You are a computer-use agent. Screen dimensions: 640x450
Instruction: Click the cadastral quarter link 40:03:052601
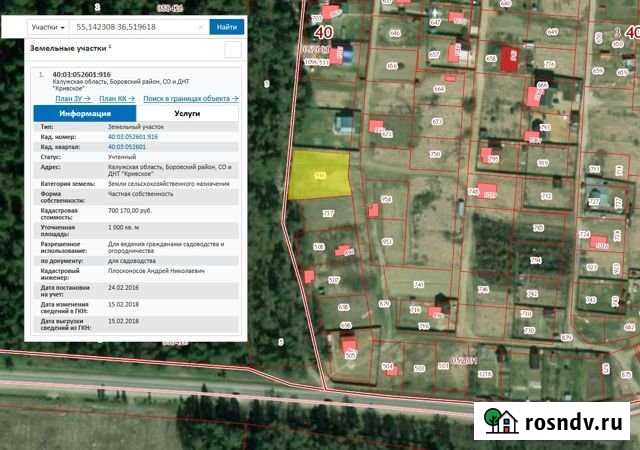click(127, 147)
